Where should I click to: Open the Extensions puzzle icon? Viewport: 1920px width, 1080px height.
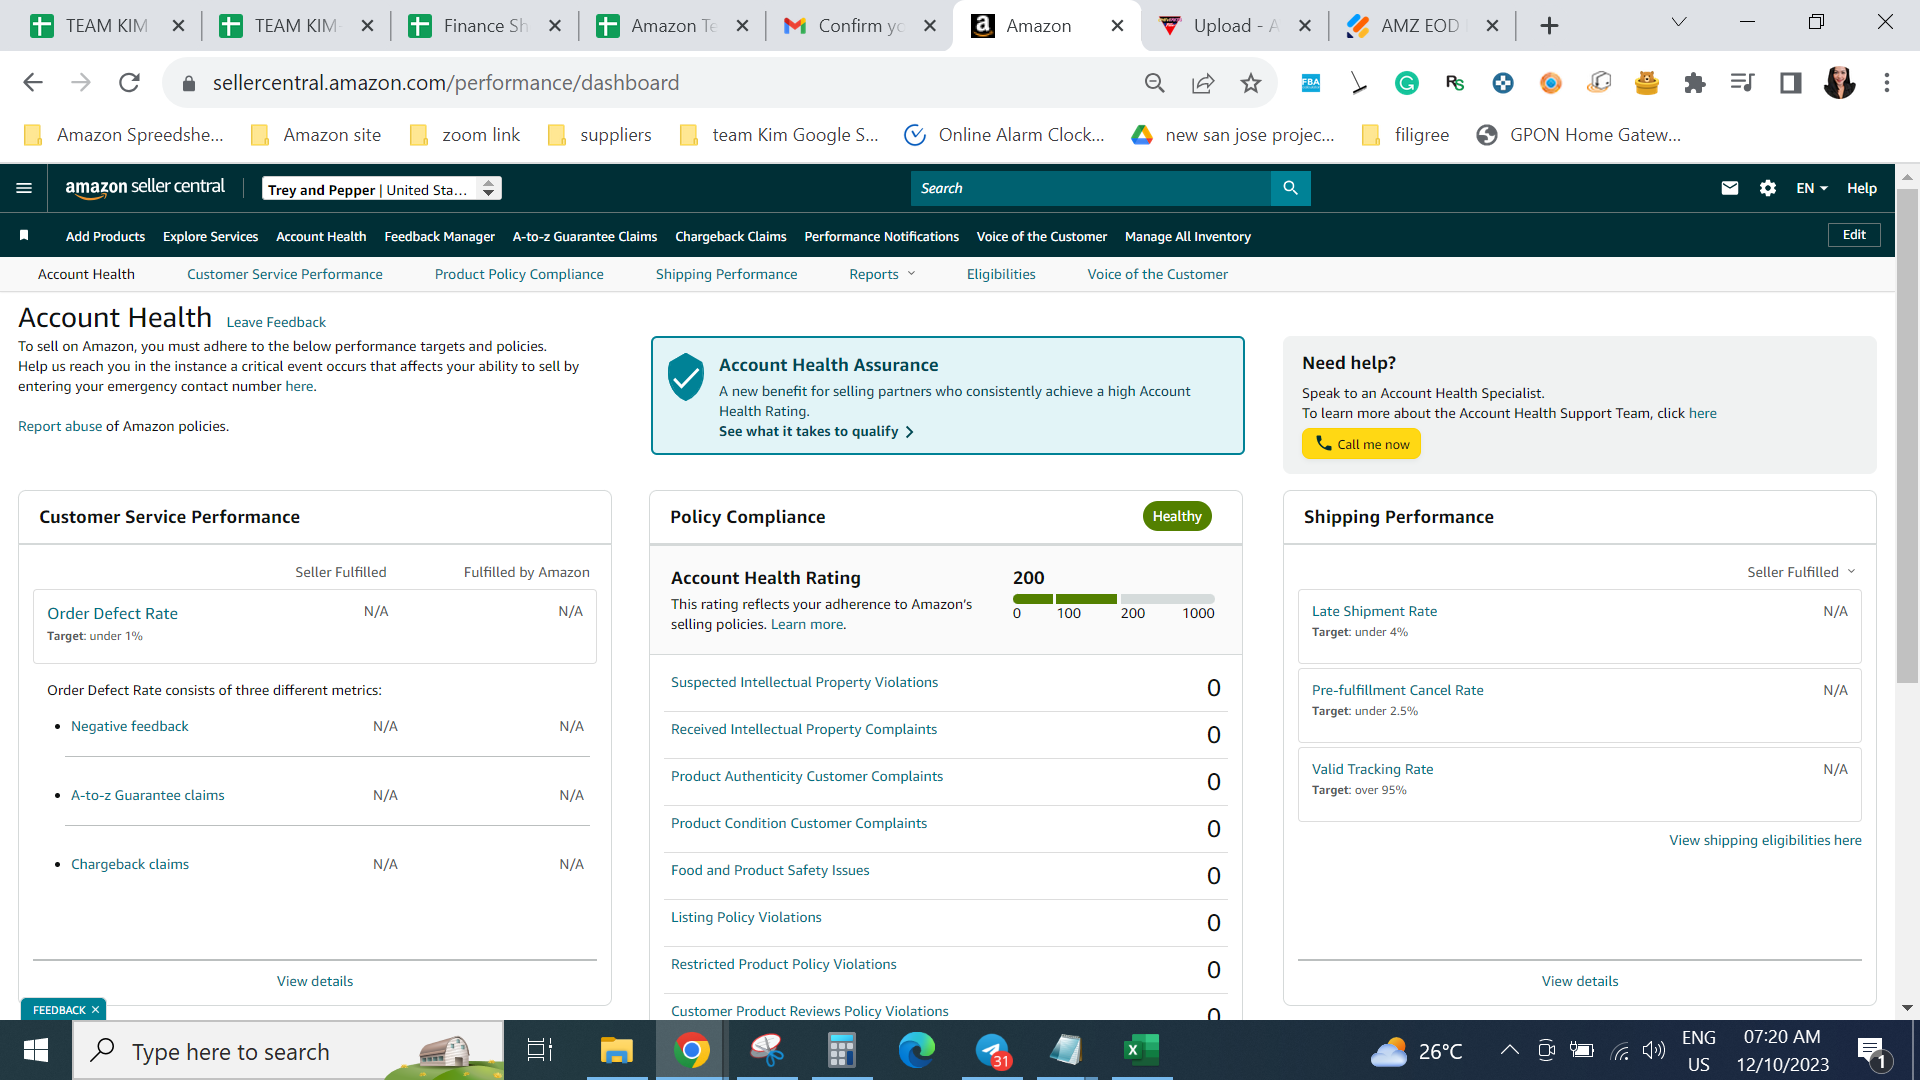[1695, 83]
